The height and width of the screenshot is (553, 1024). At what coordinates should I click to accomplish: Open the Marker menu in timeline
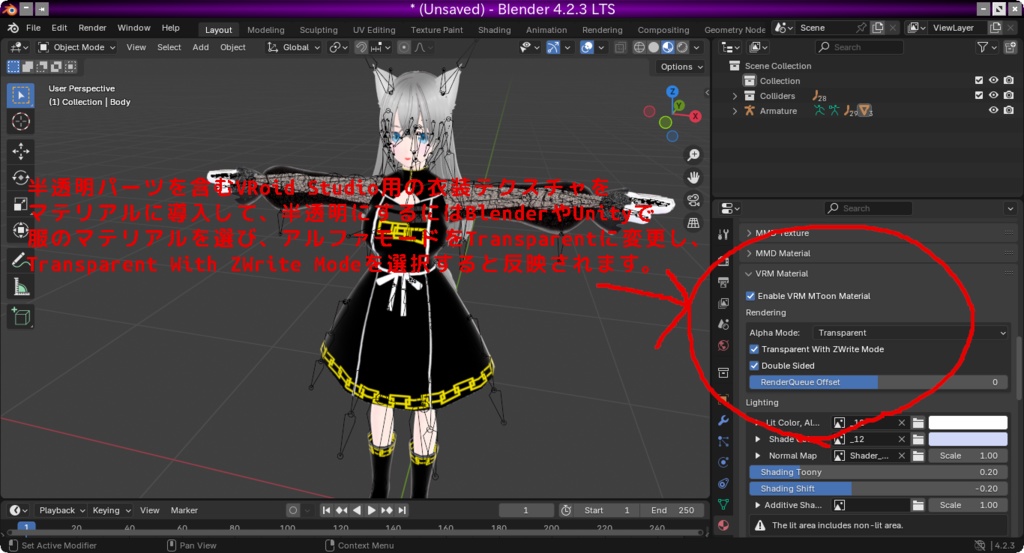pyautogui.click(x=184, y=510)
